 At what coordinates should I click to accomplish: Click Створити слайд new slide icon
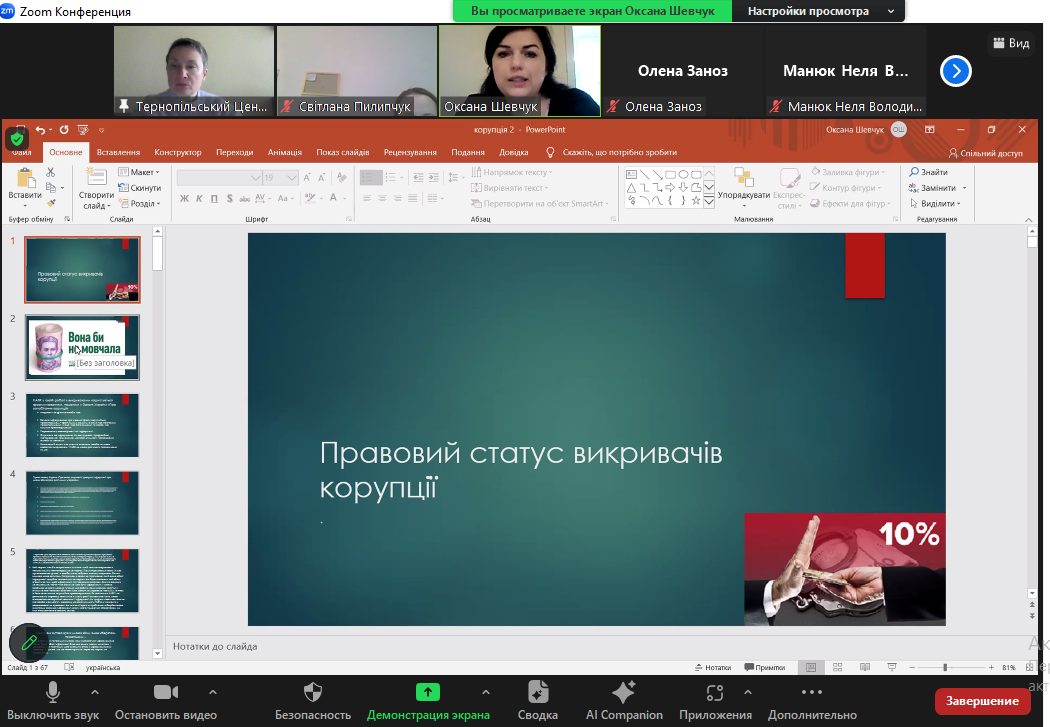(x=96, y=177)
